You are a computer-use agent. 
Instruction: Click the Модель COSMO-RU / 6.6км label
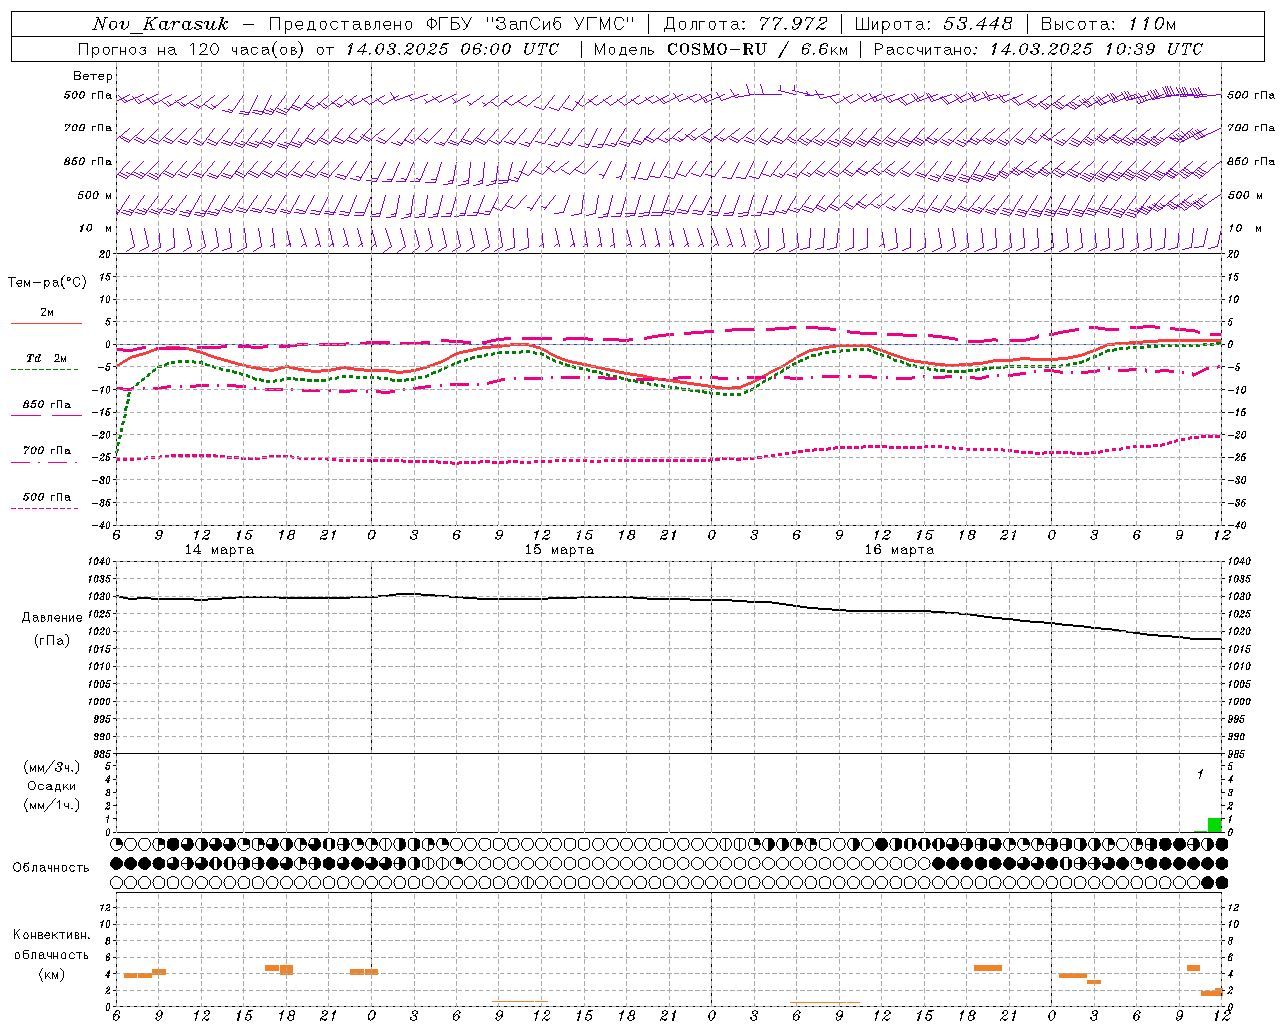pos(721,49)
